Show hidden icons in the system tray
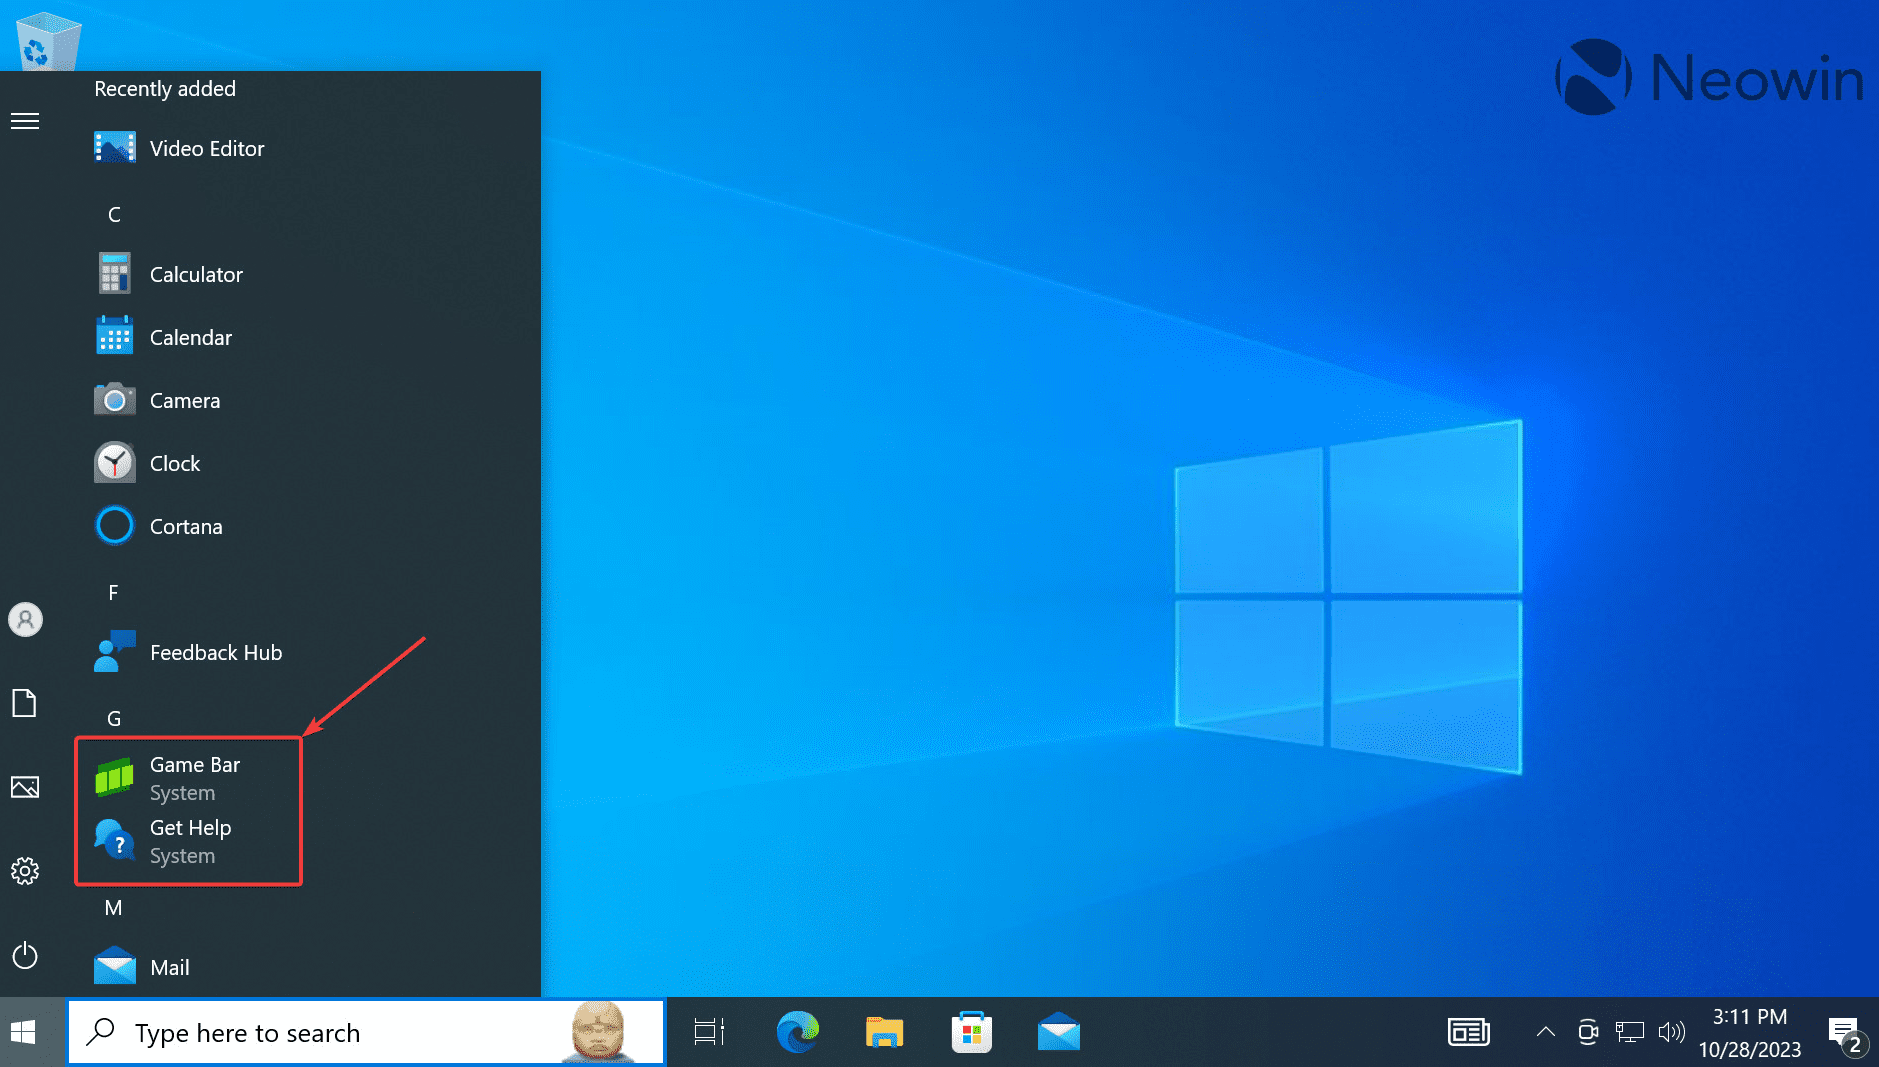 coord(1544,1031)
